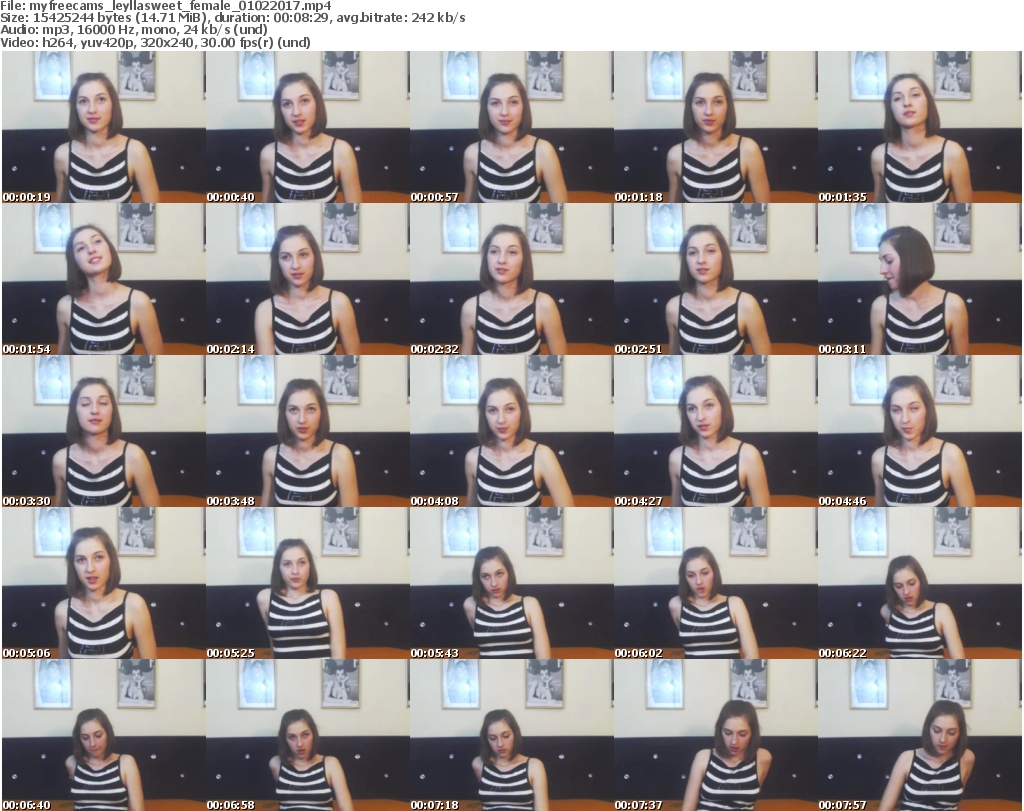
Task: Select the thumbnail stamped 00:06:40
Action: pyautogui.click(x=104, y=735)
